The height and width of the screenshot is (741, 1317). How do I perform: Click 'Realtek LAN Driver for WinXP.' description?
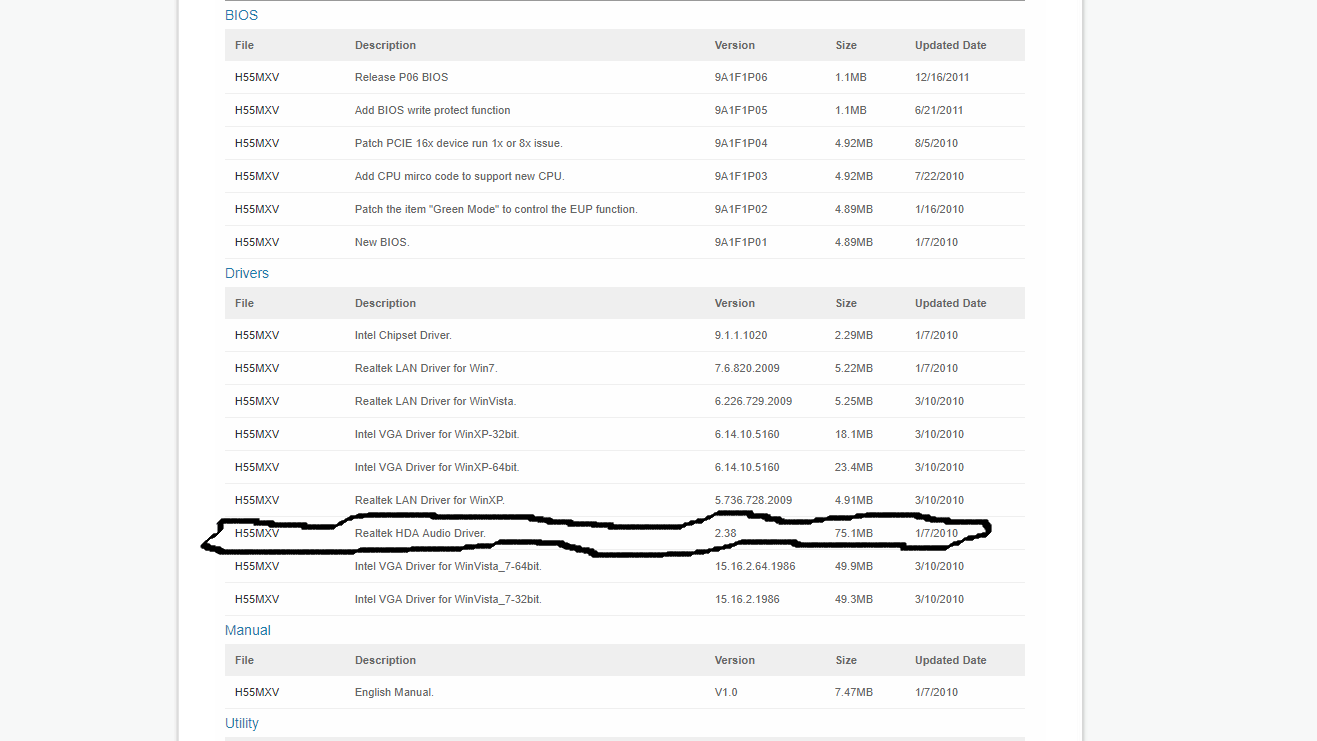tap(430, 500)
